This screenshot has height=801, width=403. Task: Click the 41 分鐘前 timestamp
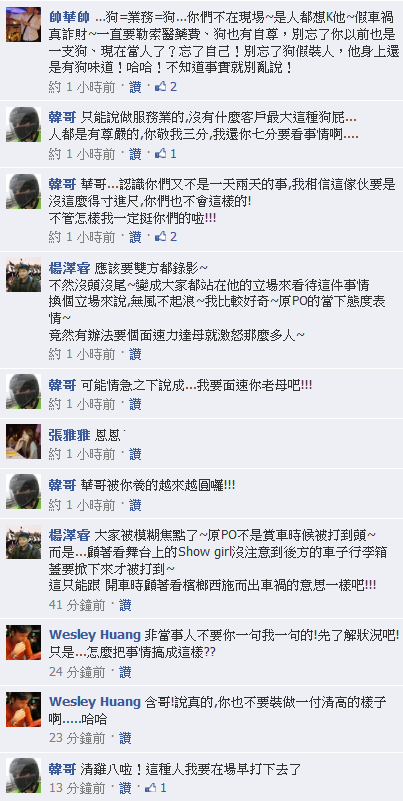point(77,605)
